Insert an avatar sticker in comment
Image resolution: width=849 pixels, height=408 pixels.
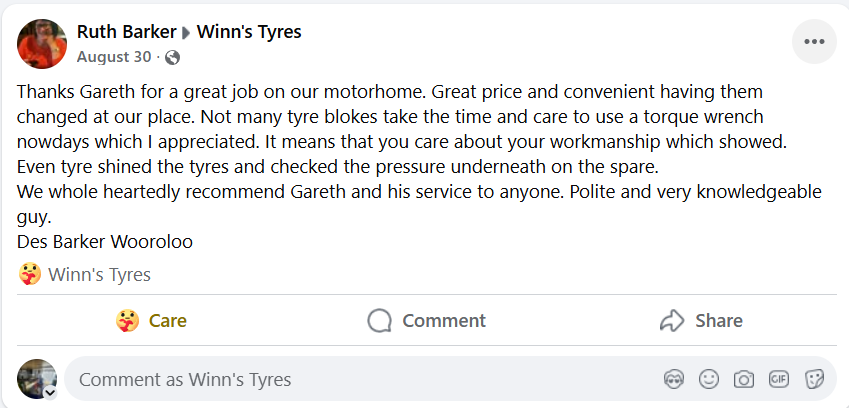[674, 379]
